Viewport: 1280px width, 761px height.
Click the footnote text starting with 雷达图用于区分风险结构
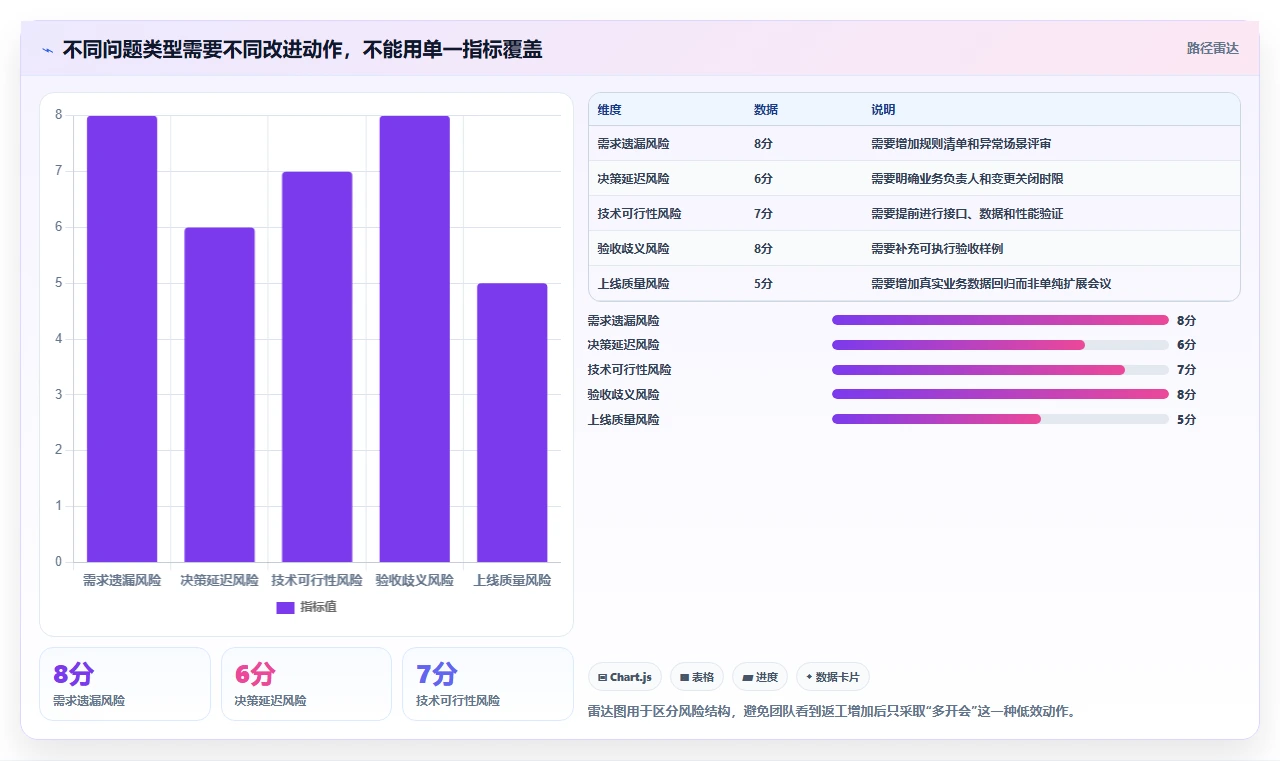[x=831, y=712]
